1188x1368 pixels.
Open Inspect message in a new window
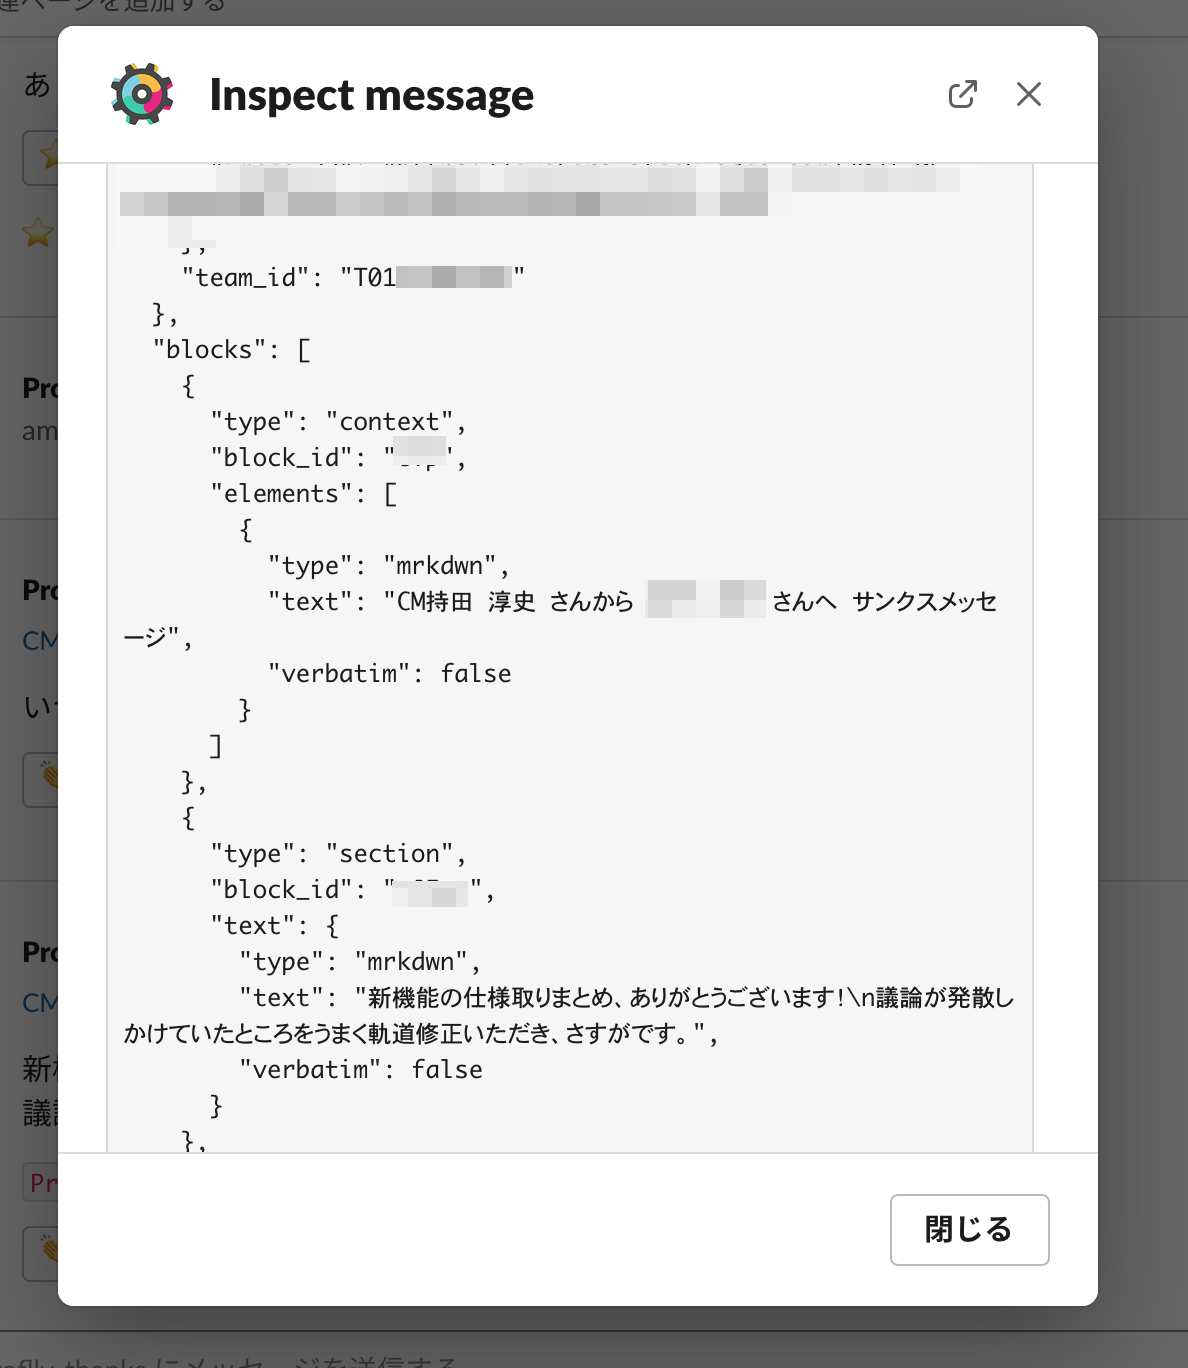tap(962, 94)
